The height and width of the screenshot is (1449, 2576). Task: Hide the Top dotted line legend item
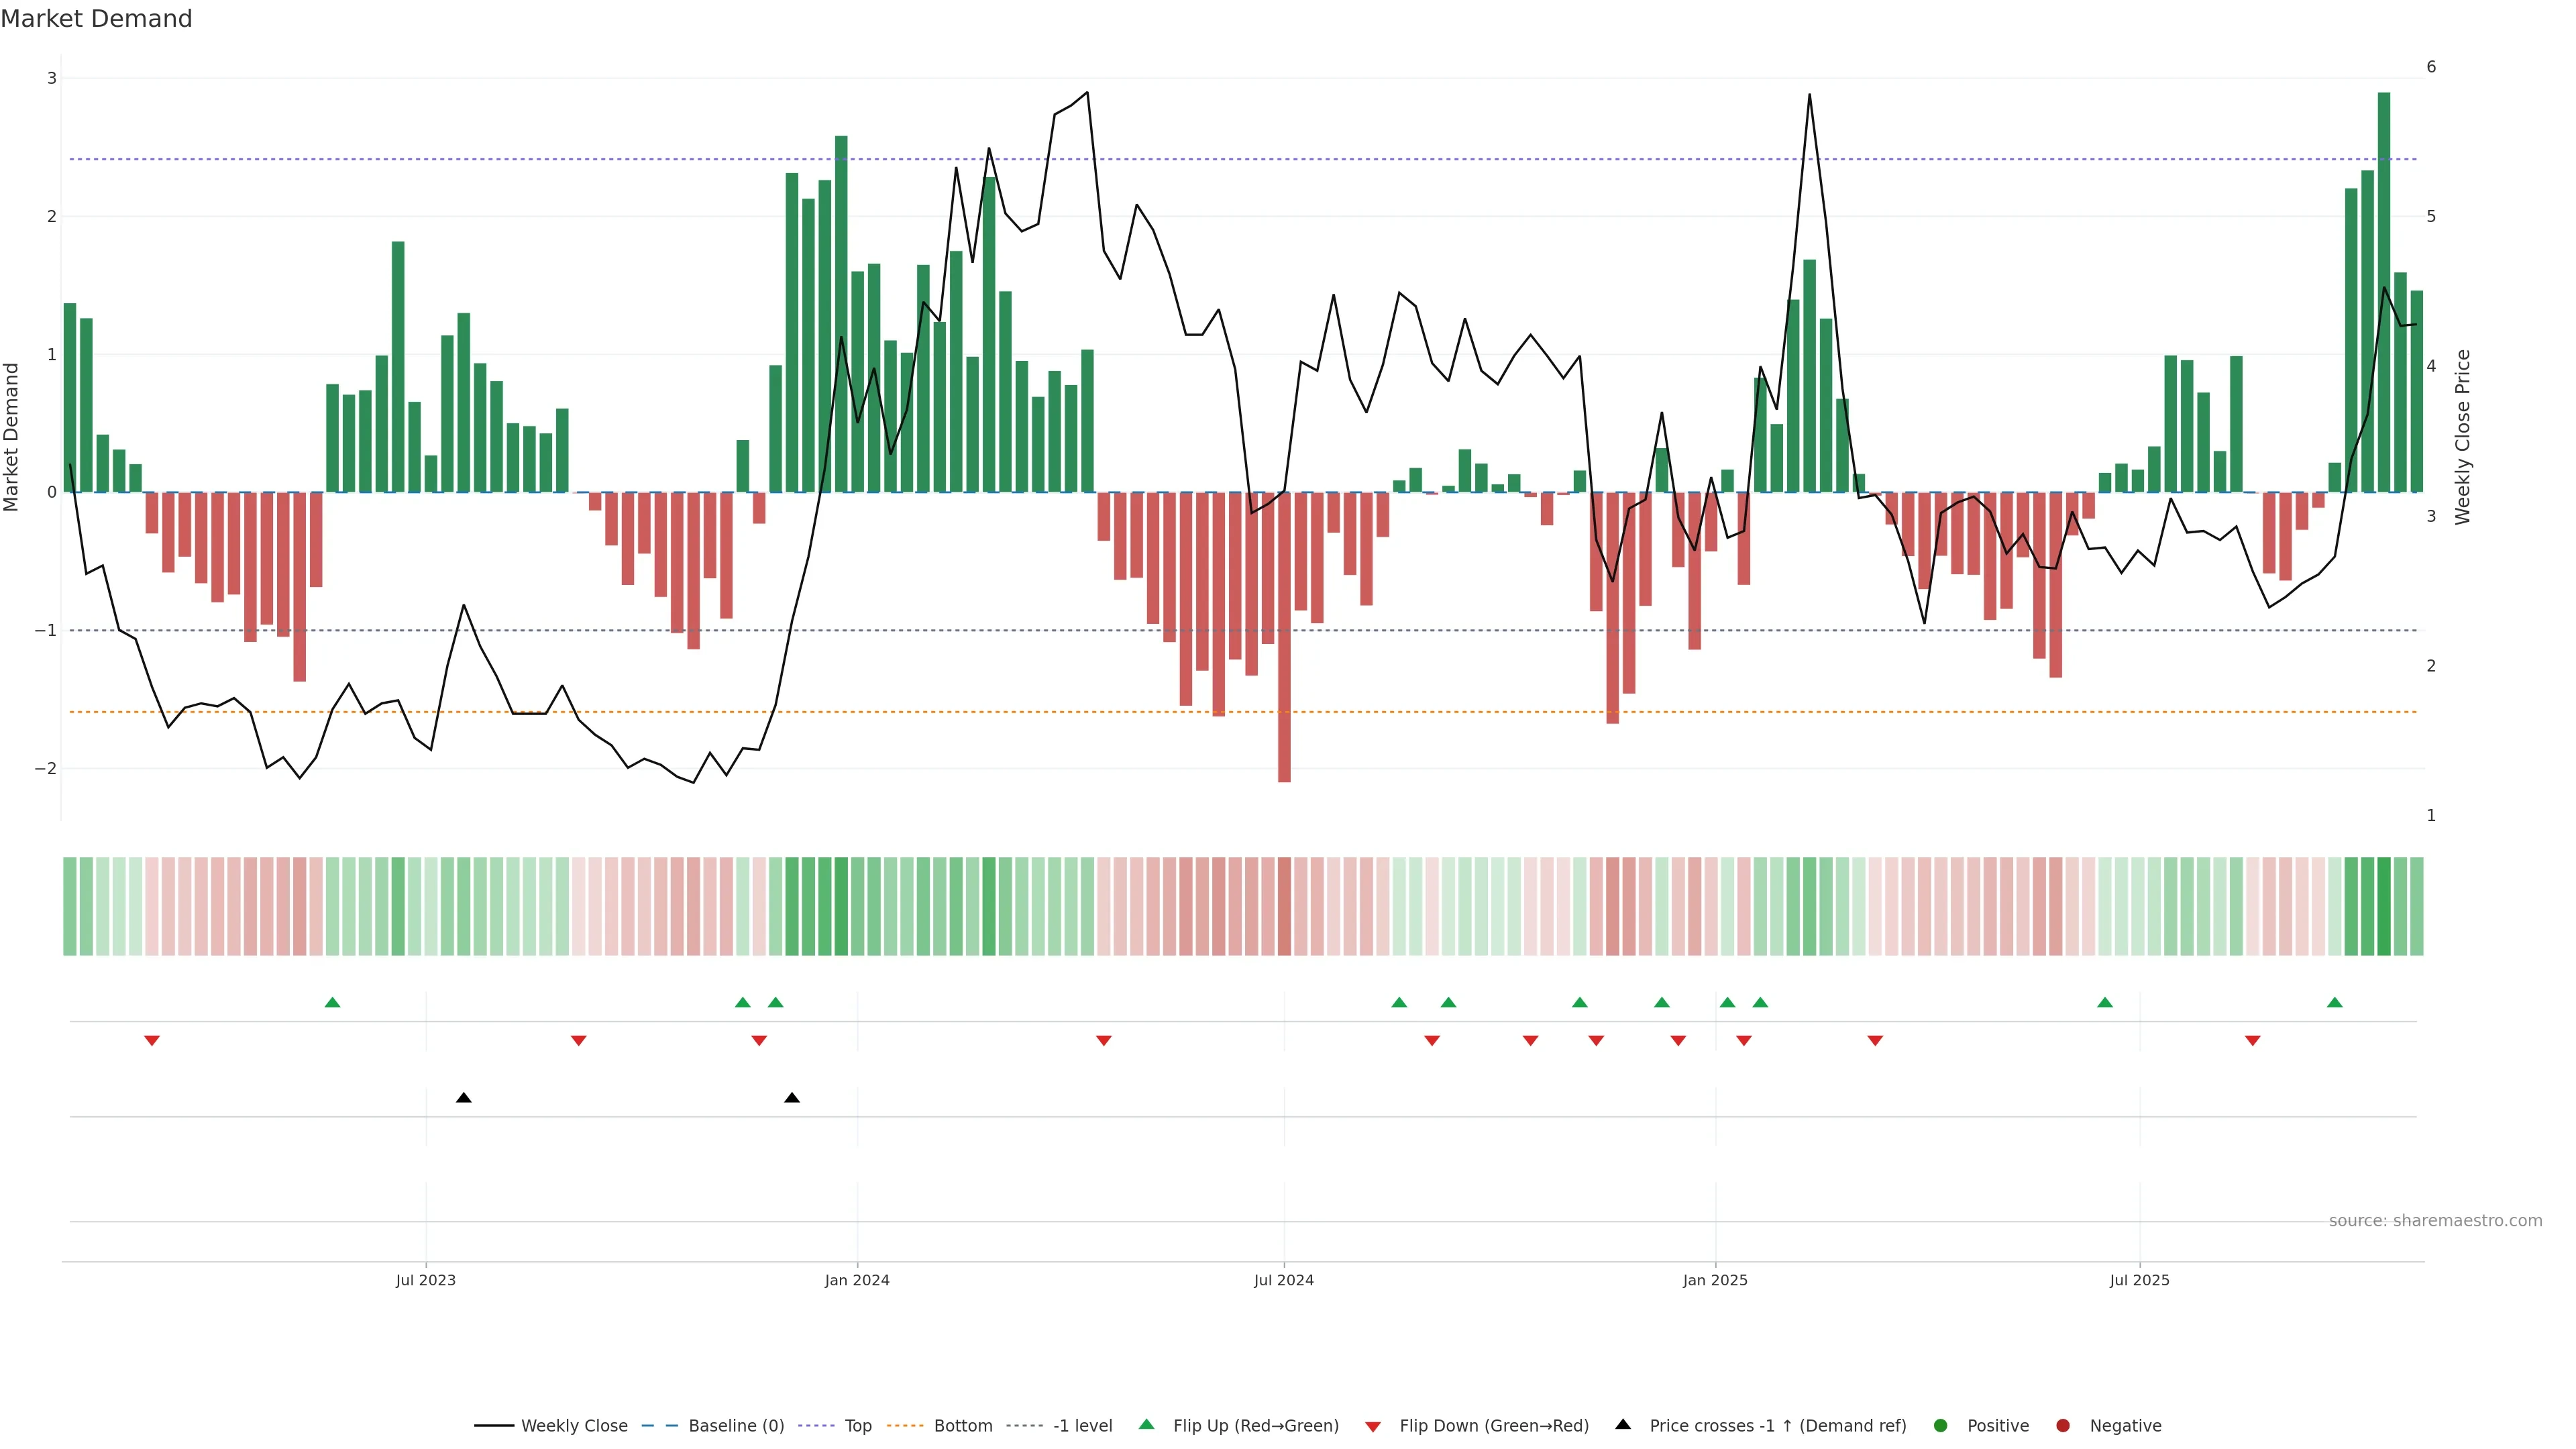click(857, 1426)
